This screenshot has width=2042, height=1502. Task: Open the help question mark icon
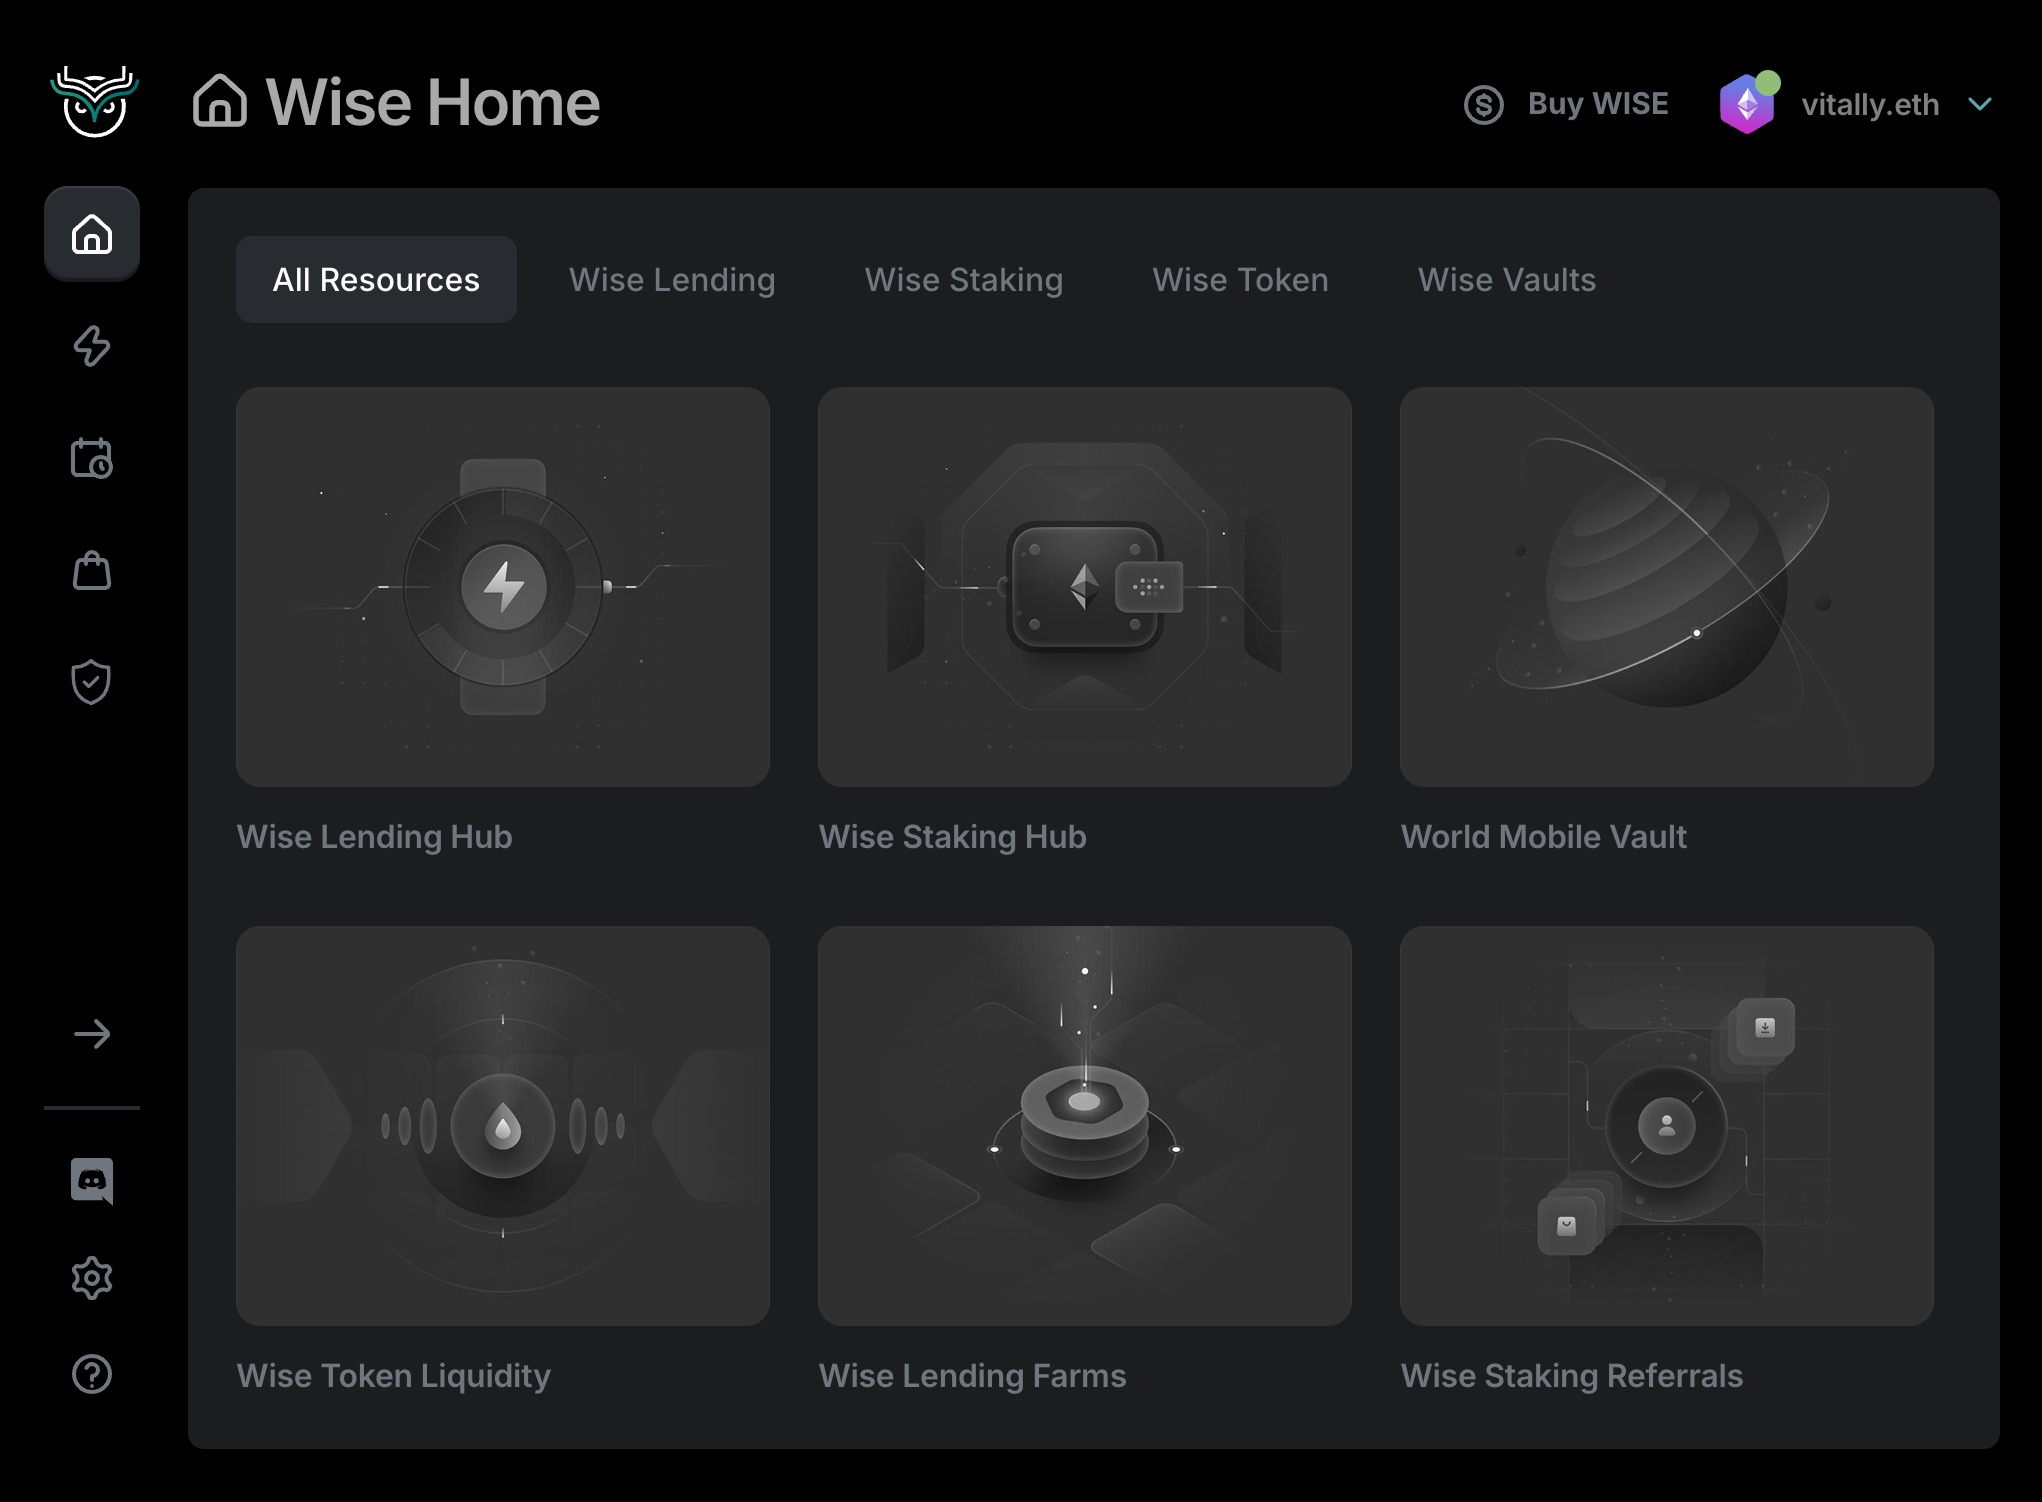[92, 1374]
